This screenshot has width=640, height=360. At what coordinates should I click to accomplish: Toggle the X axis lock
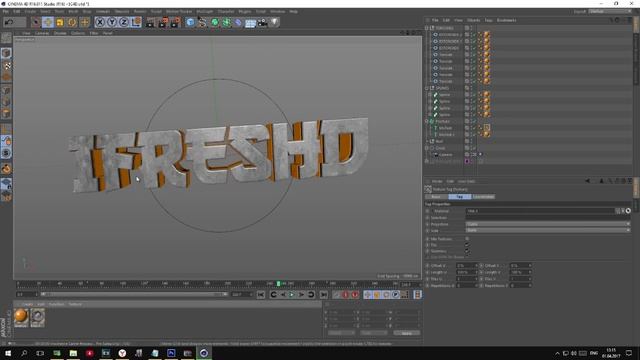100,22
